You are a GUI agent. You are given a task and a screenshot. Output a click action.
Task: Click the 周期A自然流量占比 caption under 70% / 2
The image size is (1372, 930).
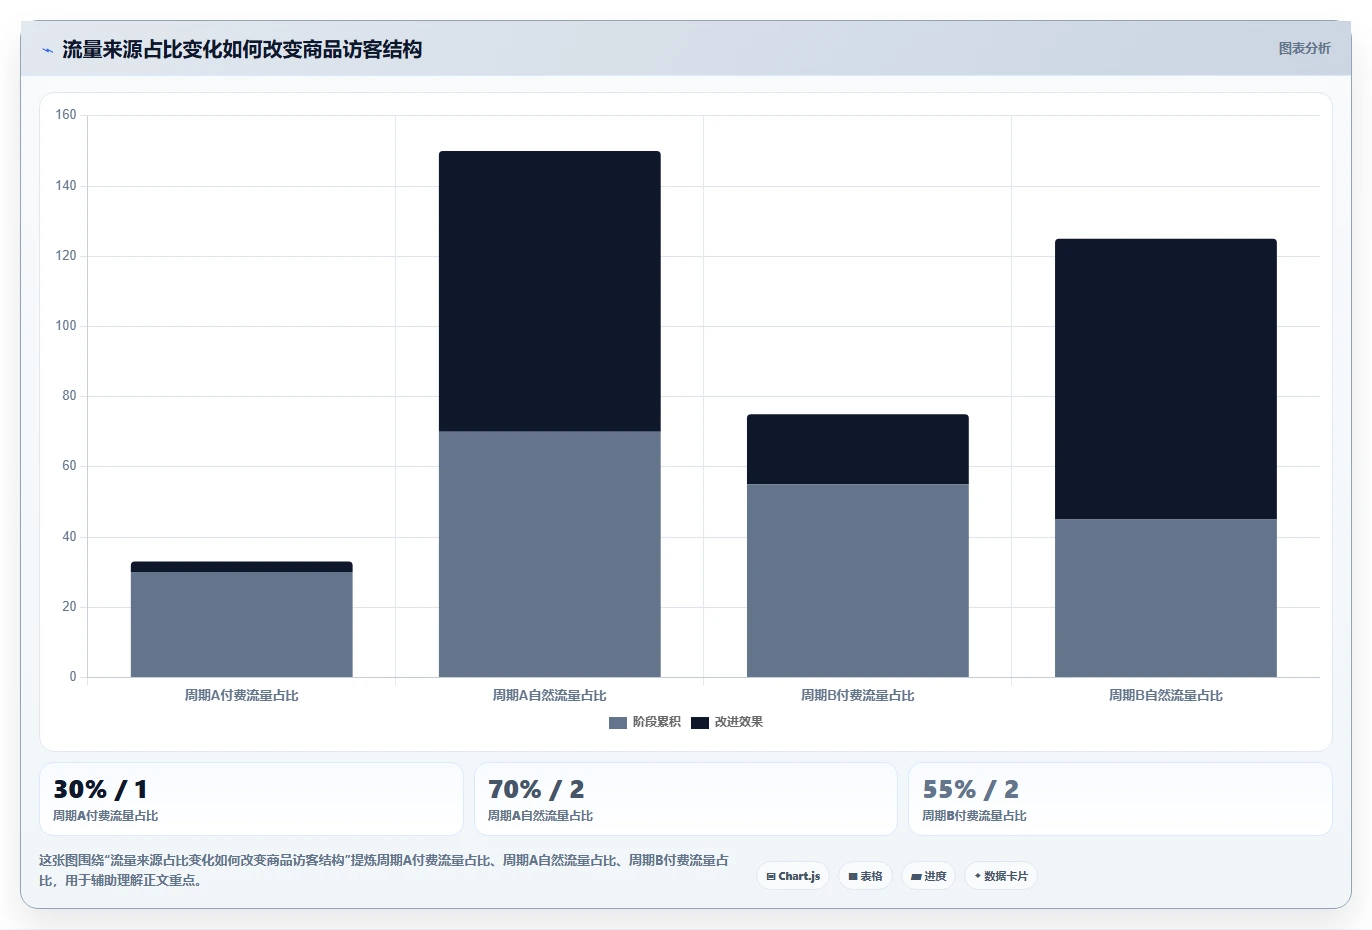541,816
